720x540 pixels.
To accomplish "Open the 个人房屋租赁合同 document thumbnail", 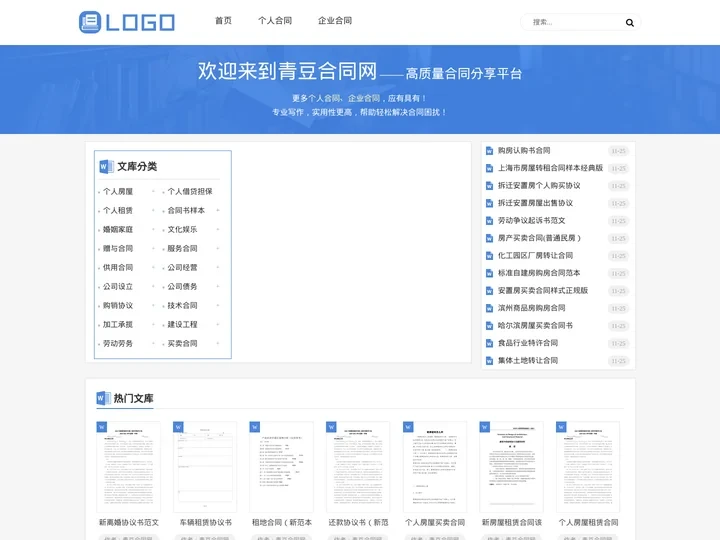I will pyautogui.click(x=588, y=467).
